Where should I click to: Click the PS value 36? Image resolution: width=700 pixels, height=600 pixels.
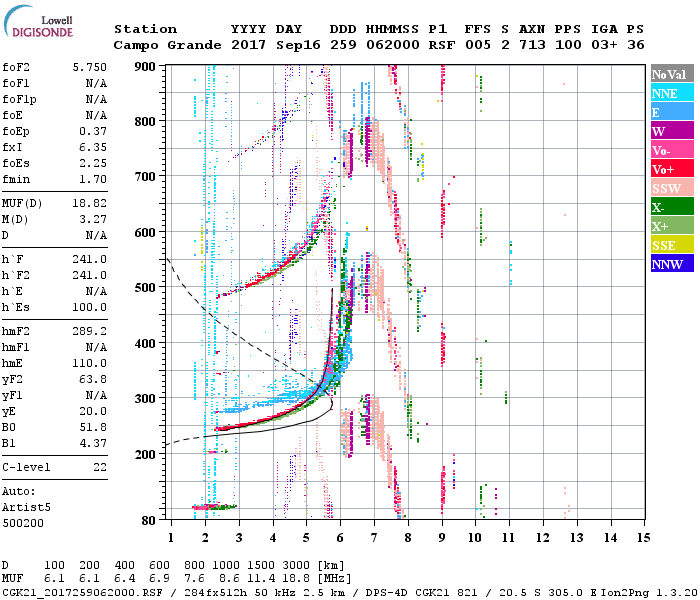635,46
